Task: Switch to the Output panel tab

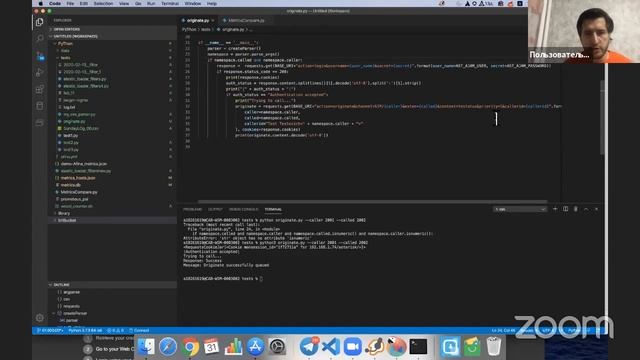Action: [x=215, y=209]
